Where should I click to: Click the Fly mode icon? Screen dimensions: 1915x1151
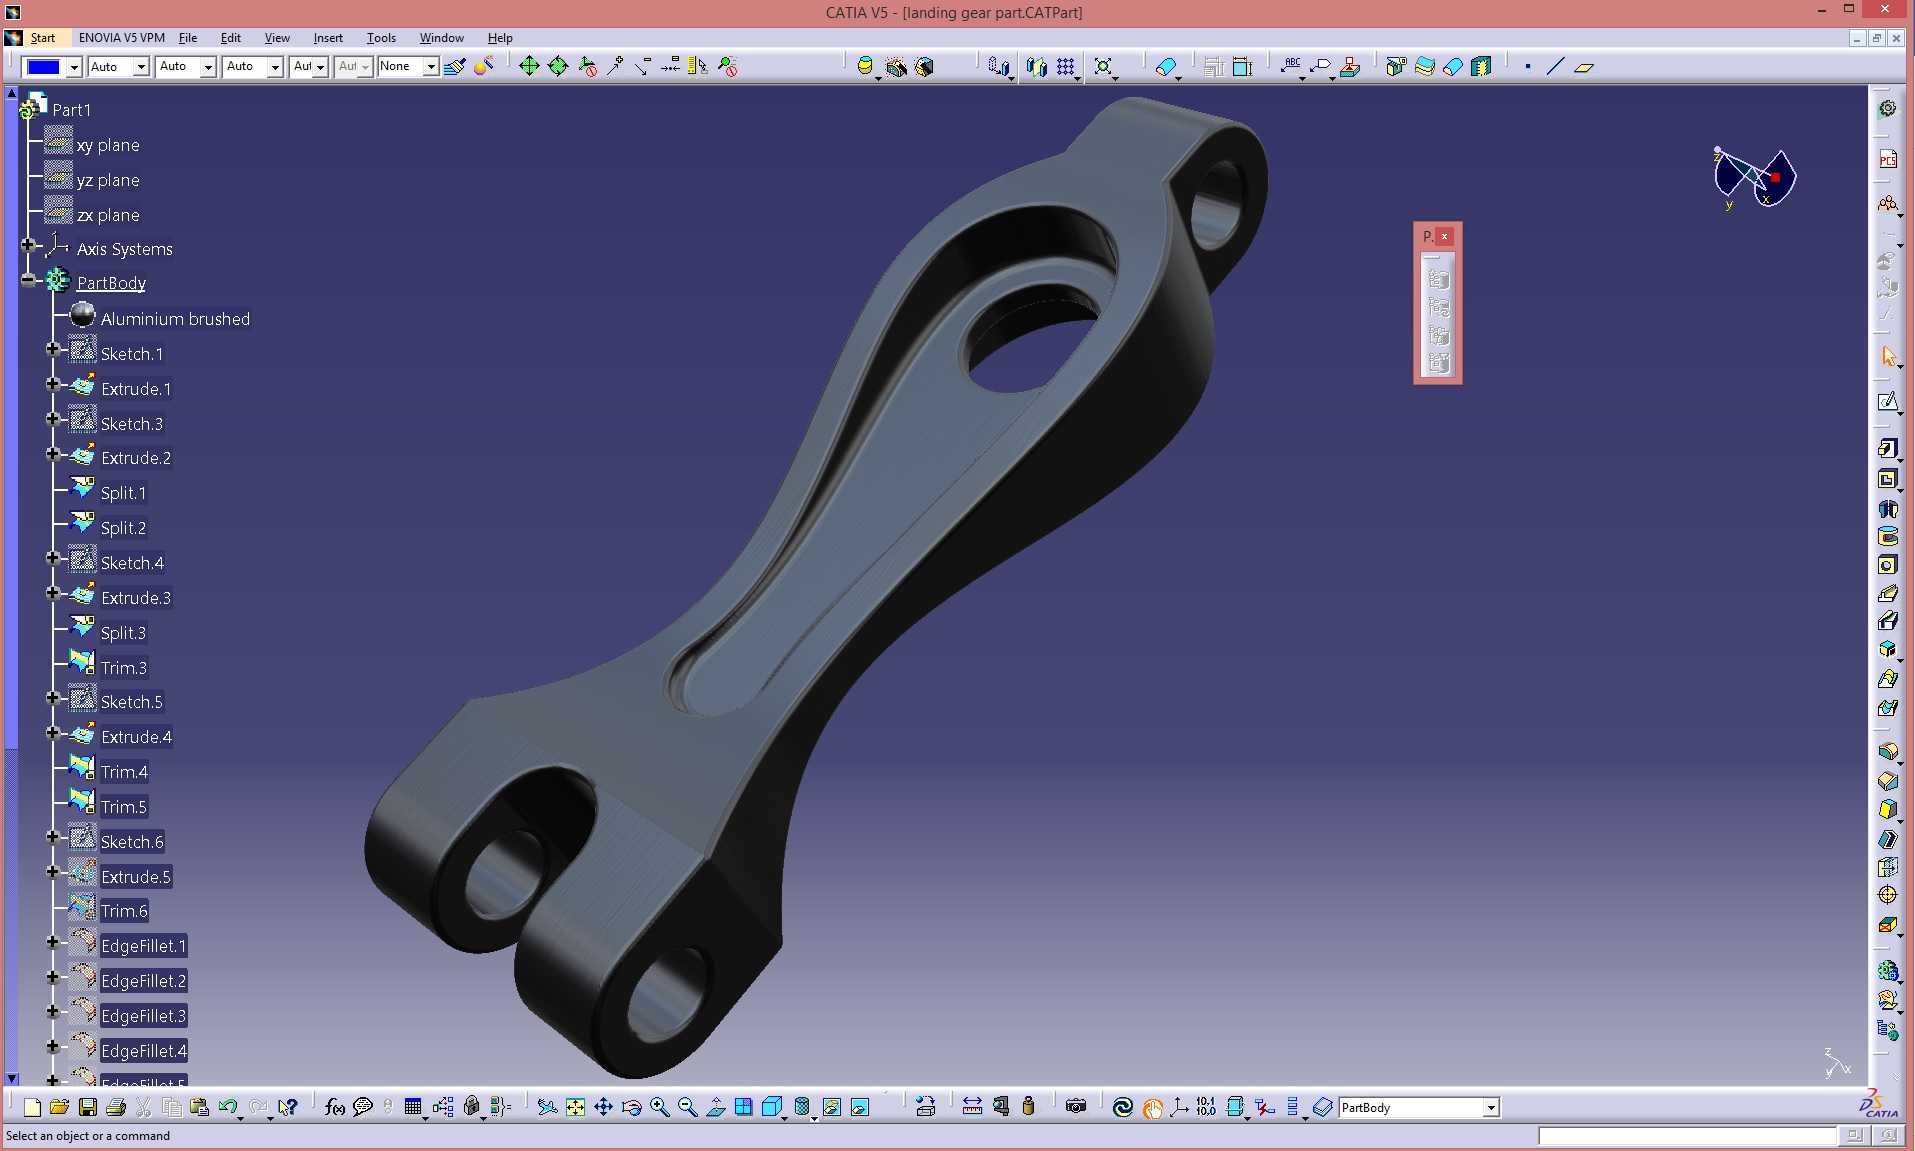[547, 1107]
